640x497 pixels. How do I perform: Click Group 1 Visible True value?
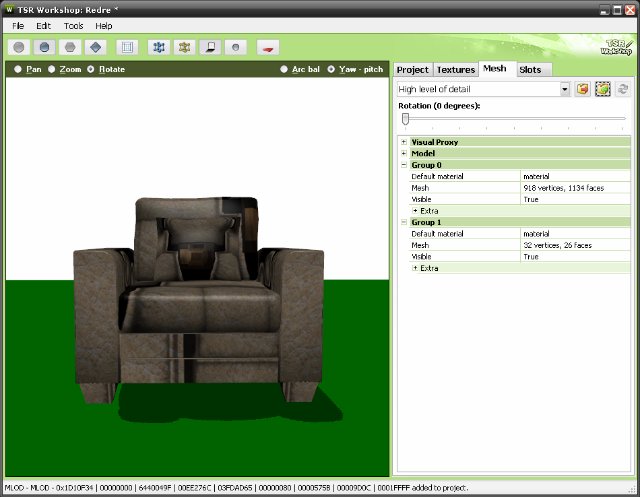coord(576,257)
